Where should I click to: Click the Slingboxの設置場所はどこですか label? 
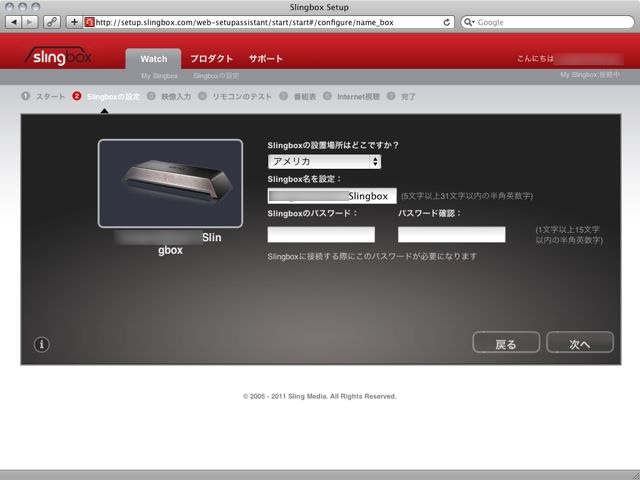[333, 145]
